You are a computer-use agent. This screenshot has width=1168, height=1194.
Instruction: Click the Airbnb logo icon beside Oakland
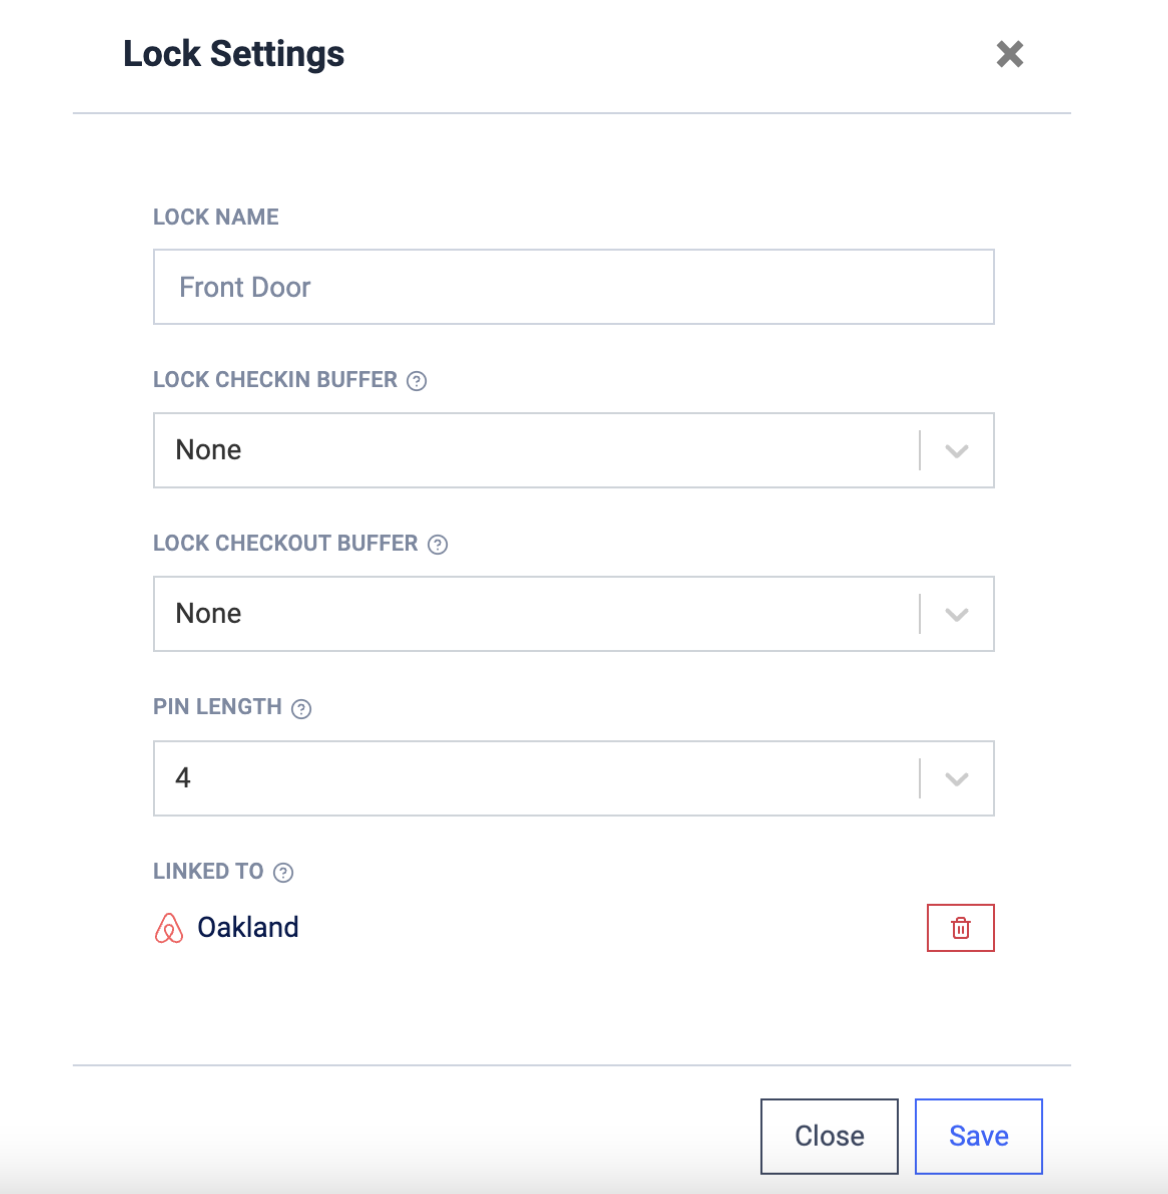coord(169,928)
